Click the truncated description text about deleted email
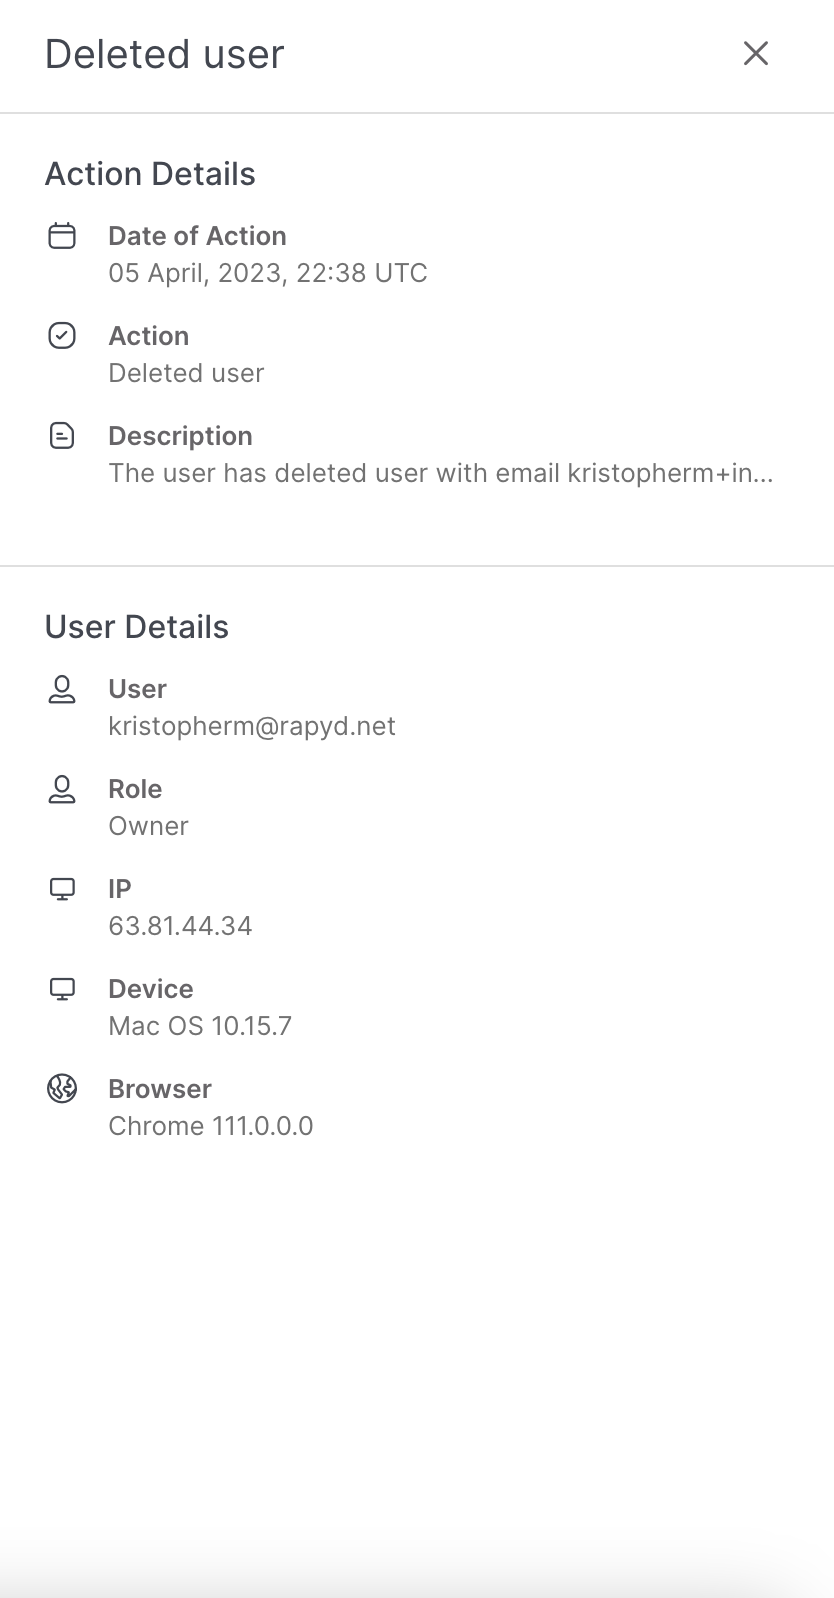The width and height of the screenshot is (834, 1598). (440, 473)
